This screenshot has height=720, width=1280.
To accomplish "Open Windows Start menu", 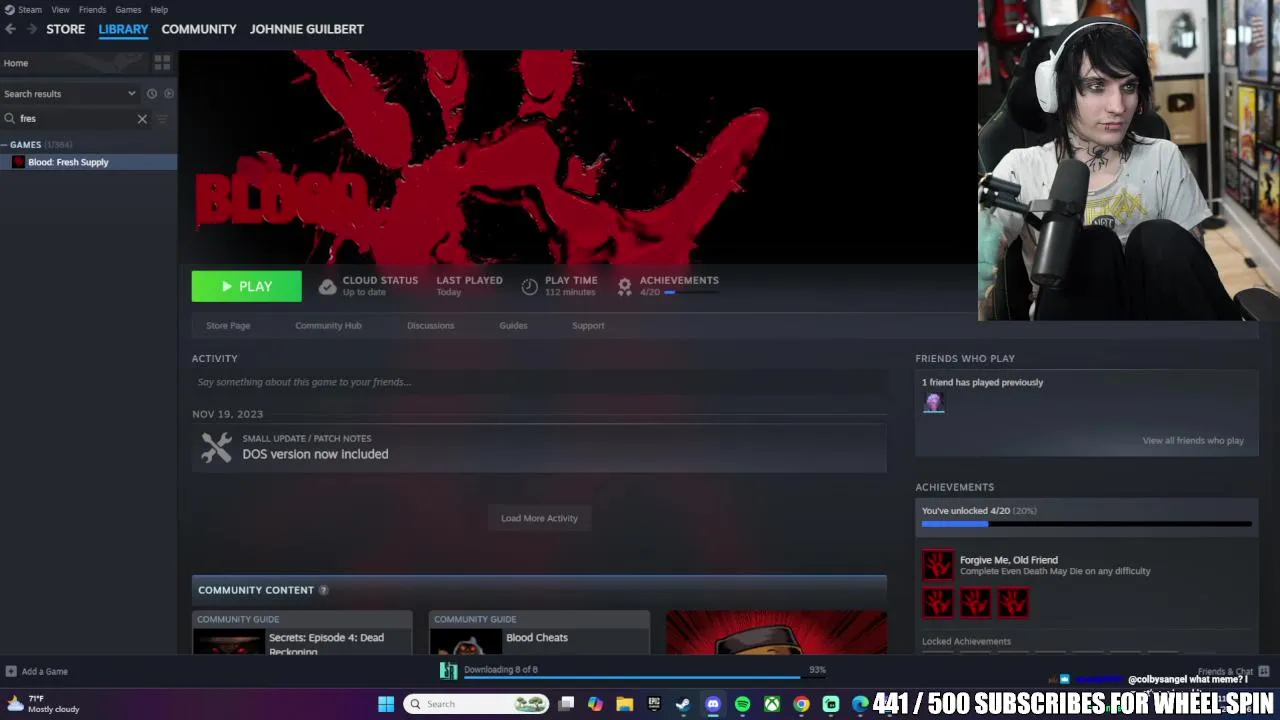I will (386, 704).
